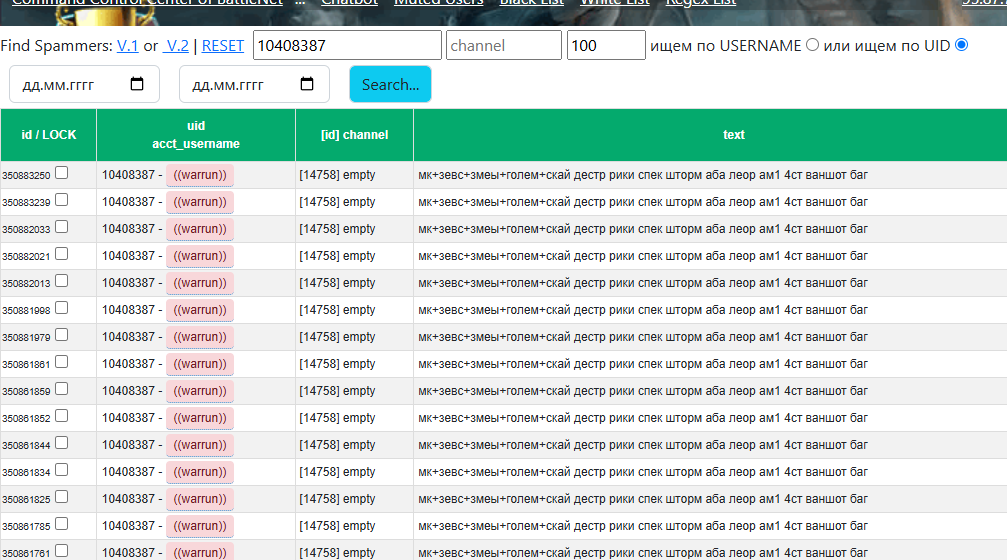Click id number 350882033
Screen dimensions: 1007x560
(x=26, y=229)
